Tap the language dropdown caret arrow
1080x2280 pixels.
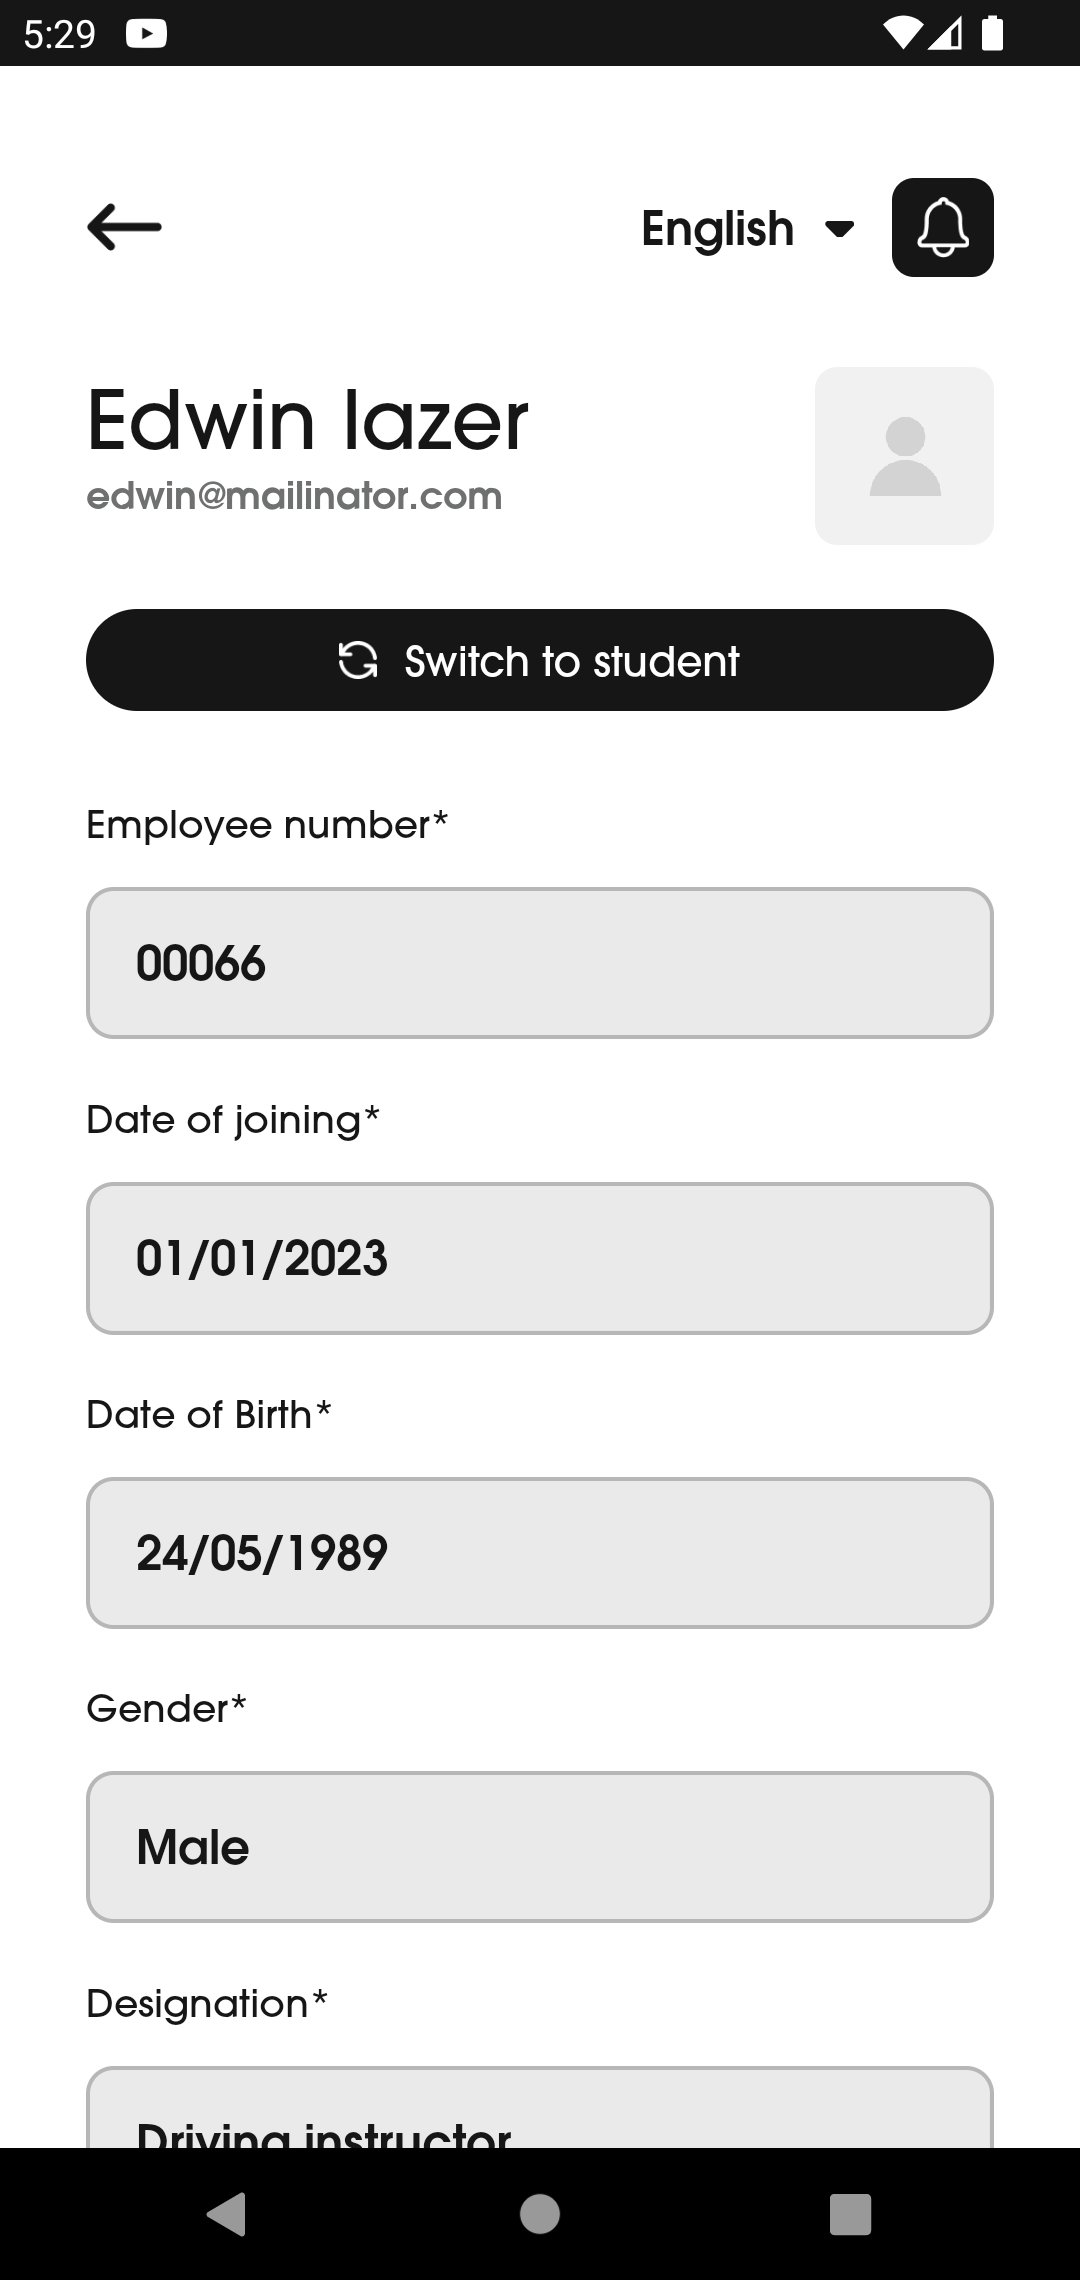[839, 229]
